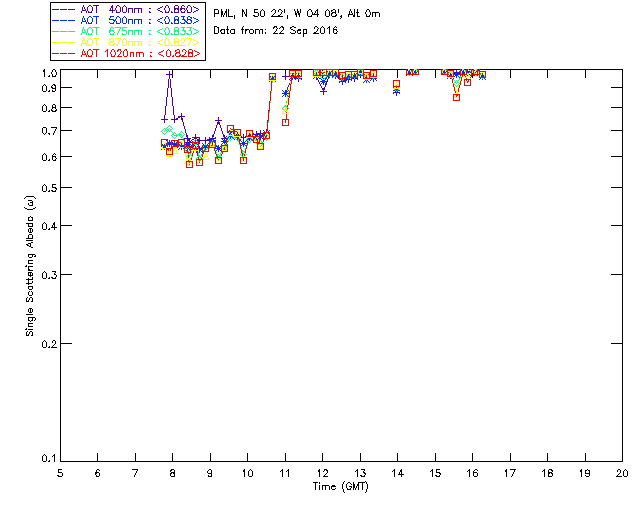Click the hour 5 x-axis tick label
This screenshot has height=512, width=640.
click(x=60, y=473)
